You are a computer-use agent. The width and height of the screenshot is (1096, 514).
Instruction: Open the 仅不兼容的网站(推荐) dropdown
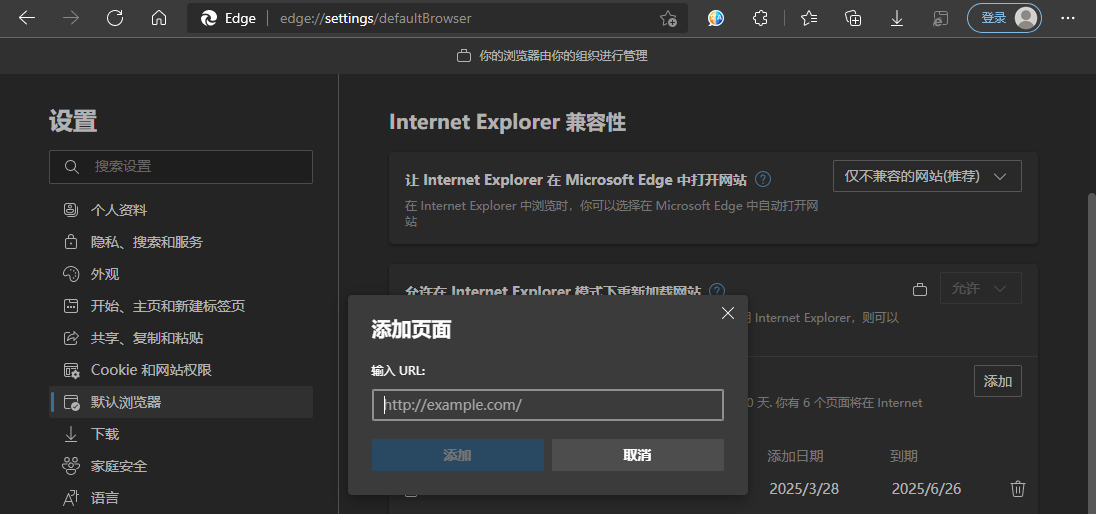[x=927, y=176]
